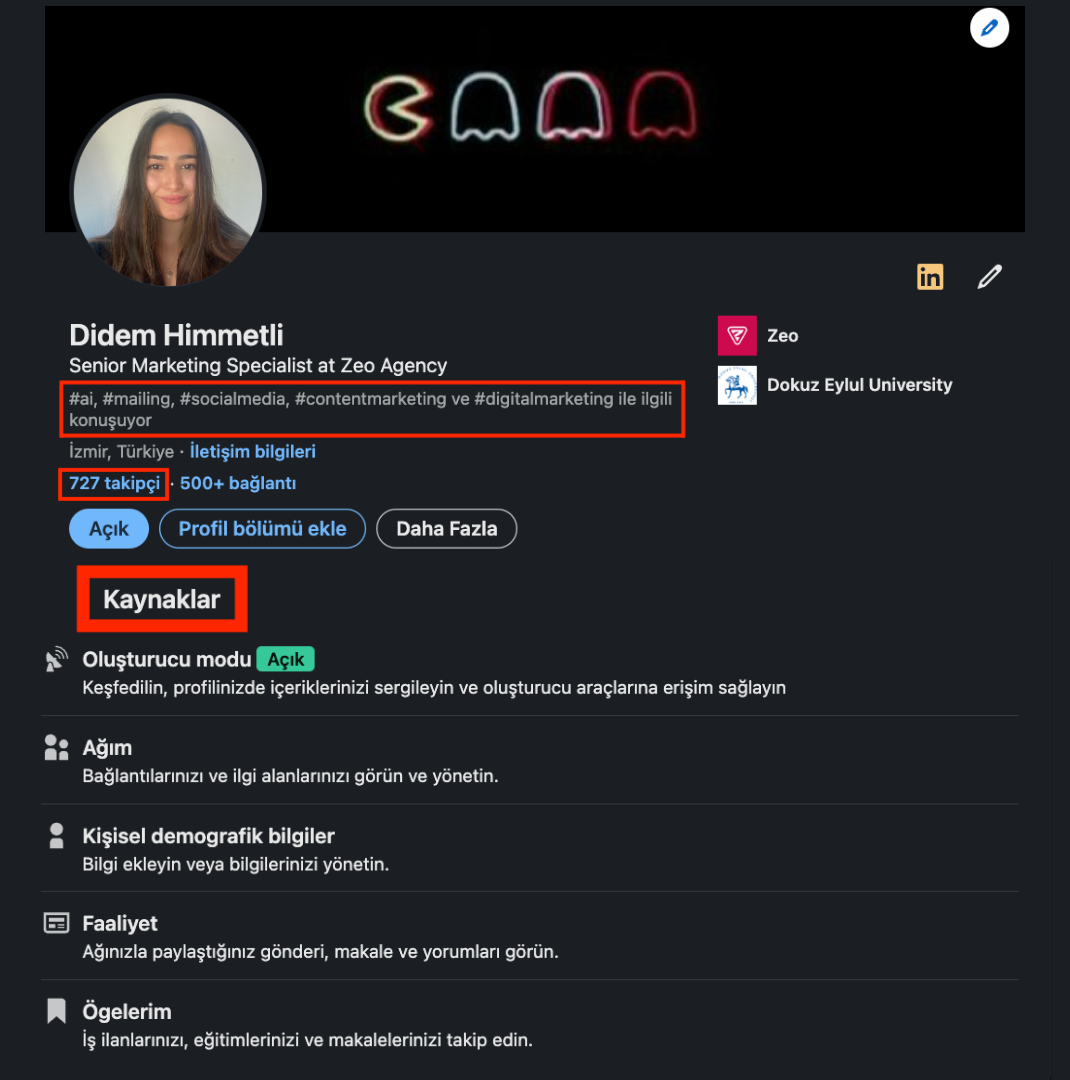
Task: Click the gold LinkedIn Premium badge icon
Action: coord(930,277)
